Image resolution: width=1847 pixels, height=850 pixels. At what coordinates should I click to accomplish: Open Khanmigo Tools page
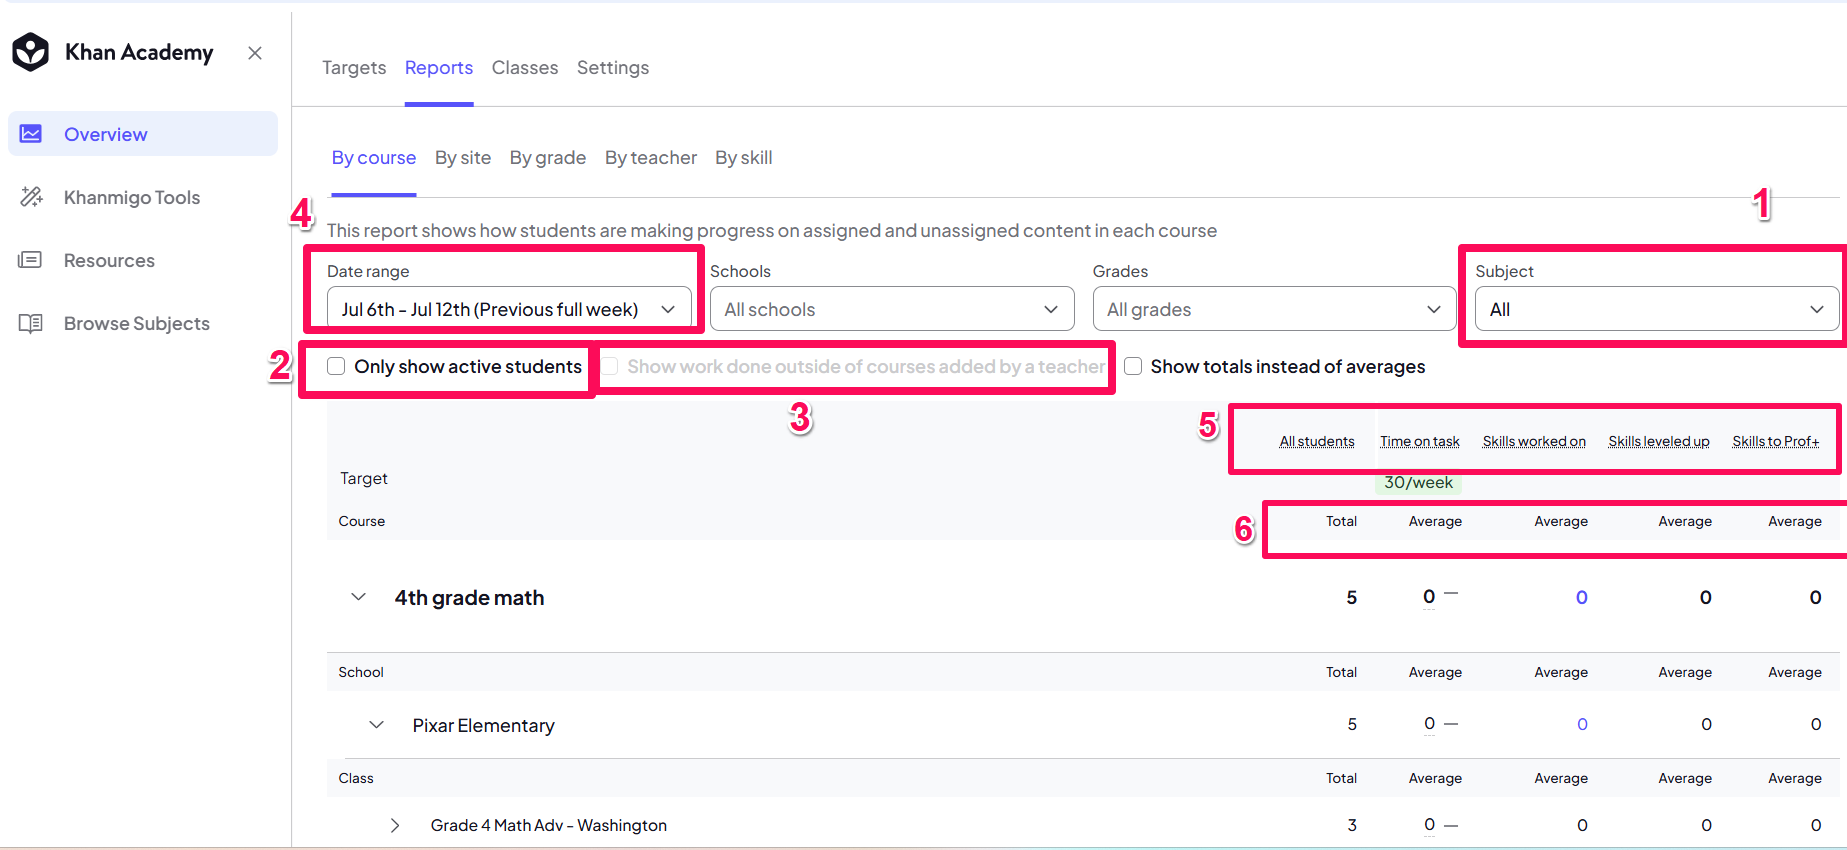[132, 197]
